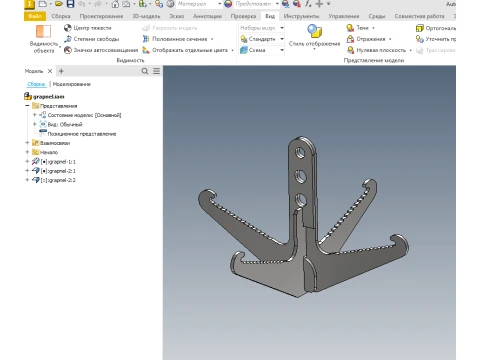Click the grapnel 3D model in viewport
This screenshot has width=480, height=360.
pyautogui.click(x=303, y=217)
